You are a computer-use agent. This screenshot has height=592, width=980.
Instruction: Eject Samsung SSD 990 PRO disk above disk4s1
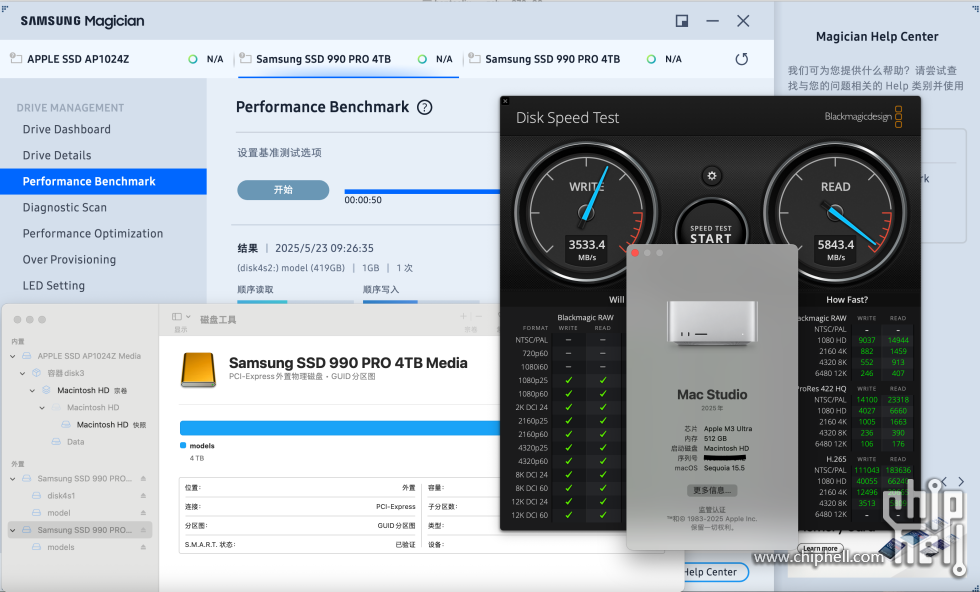(143, 479)
